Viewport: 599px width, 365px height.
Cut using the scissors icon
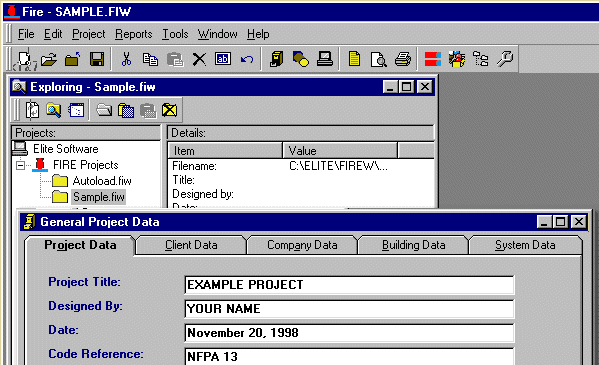[126, 59]
